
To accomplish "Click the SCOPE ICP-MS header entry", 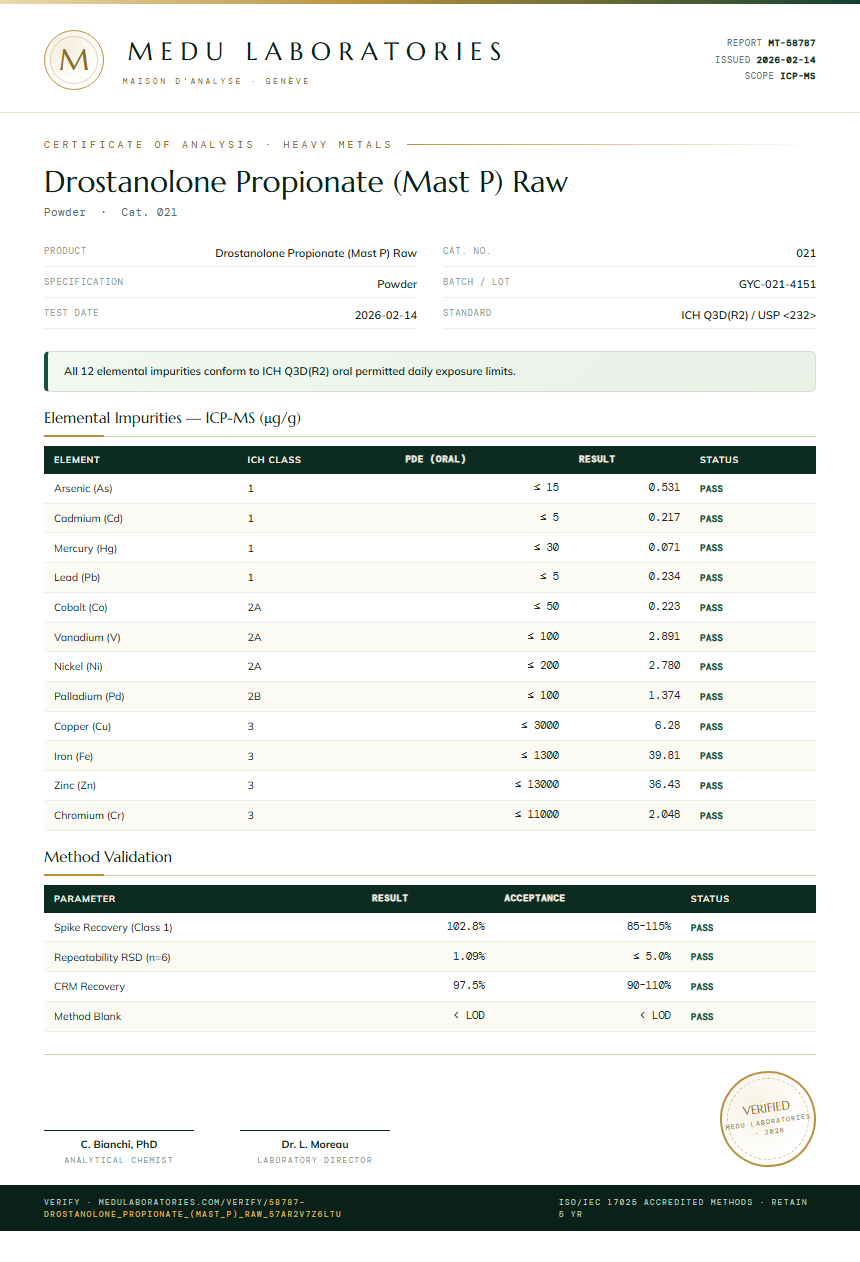I will click(780, 76).
